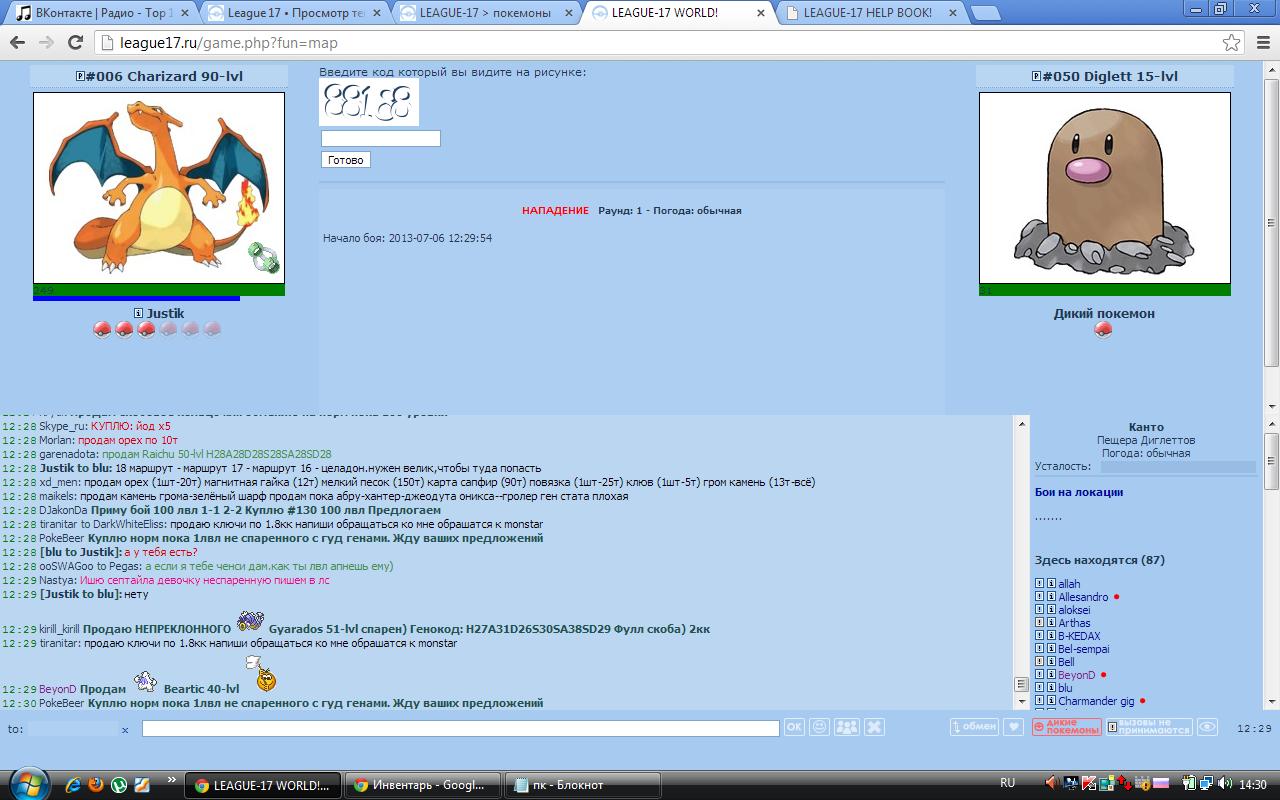The image size is (1280, 800).
Task: Click Diglett's green HP bar
Action: tap(1105, 290)
